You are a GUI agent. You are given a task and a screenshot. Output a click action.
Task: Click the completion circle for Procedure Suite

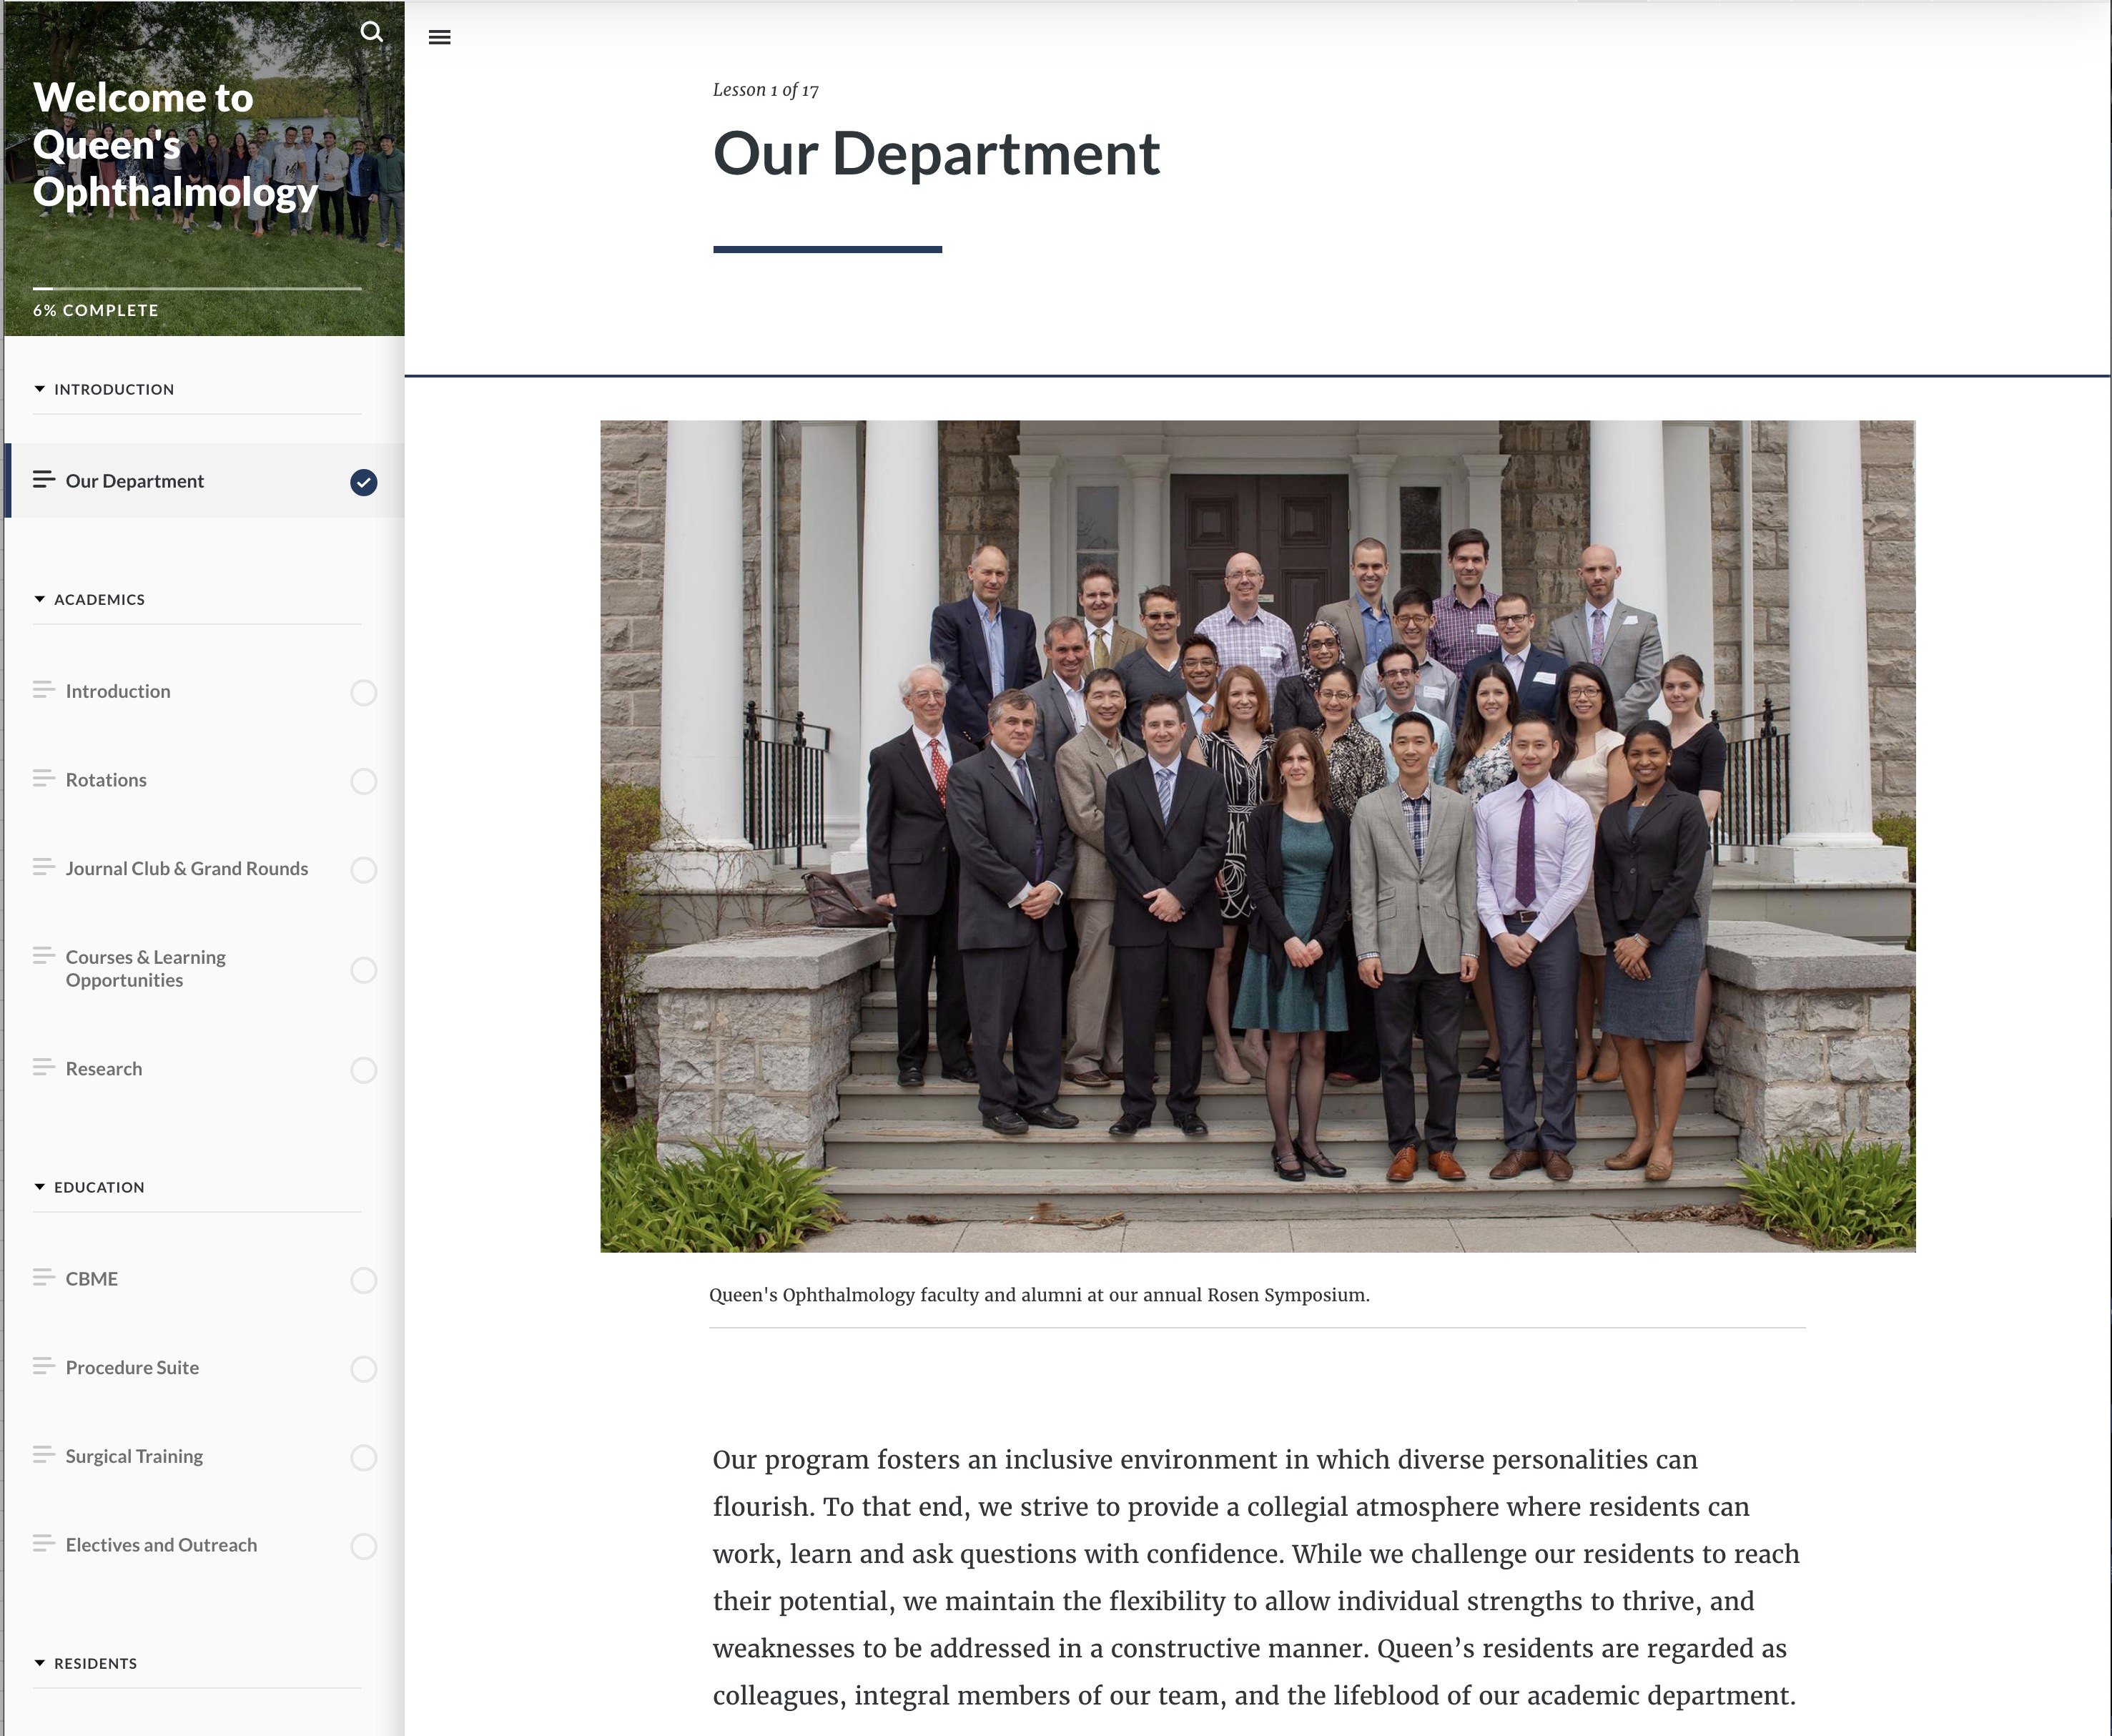coord(364,1369)
